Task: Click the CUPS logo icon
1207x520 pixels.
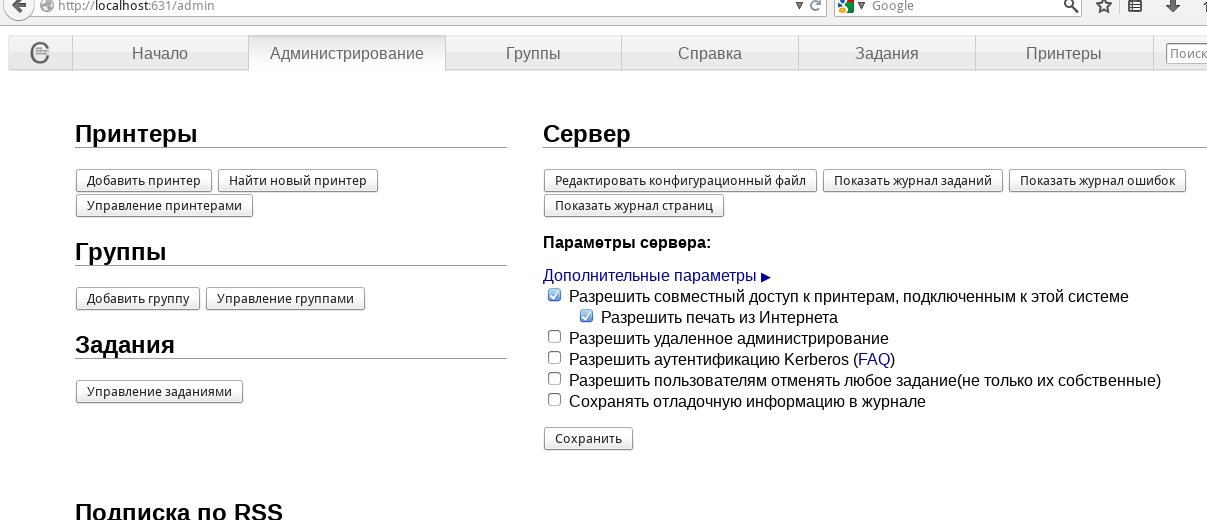Action: 40,54
